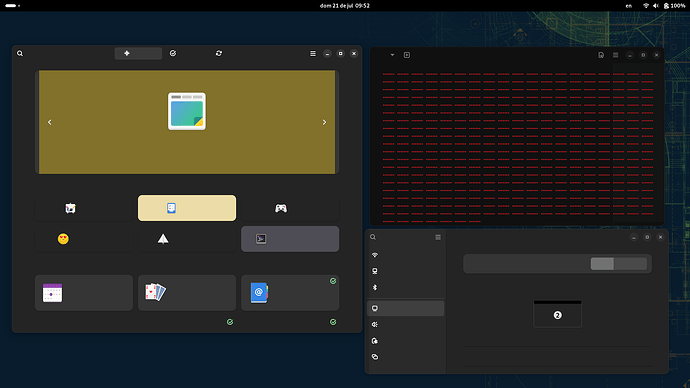Maximize the Software window
Image resolution: width=690 pixels, height=388 pixels.
(340, 54)
